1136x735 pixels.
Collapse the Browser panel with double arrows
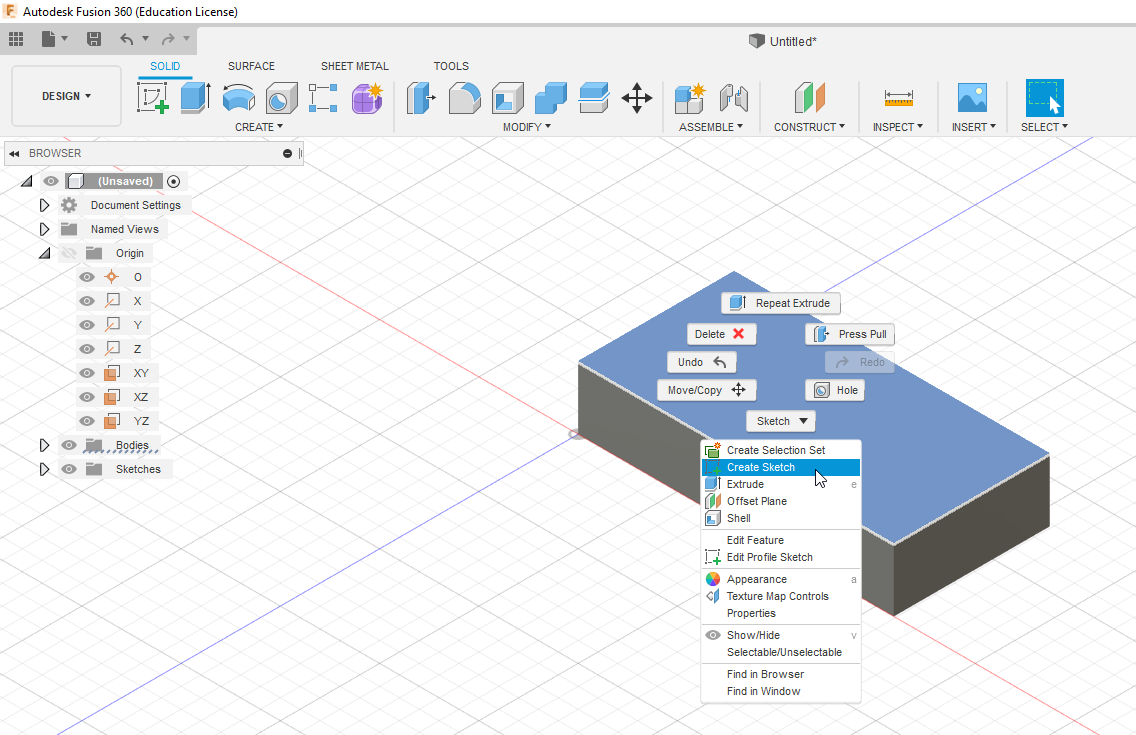(x=14, y=154)
